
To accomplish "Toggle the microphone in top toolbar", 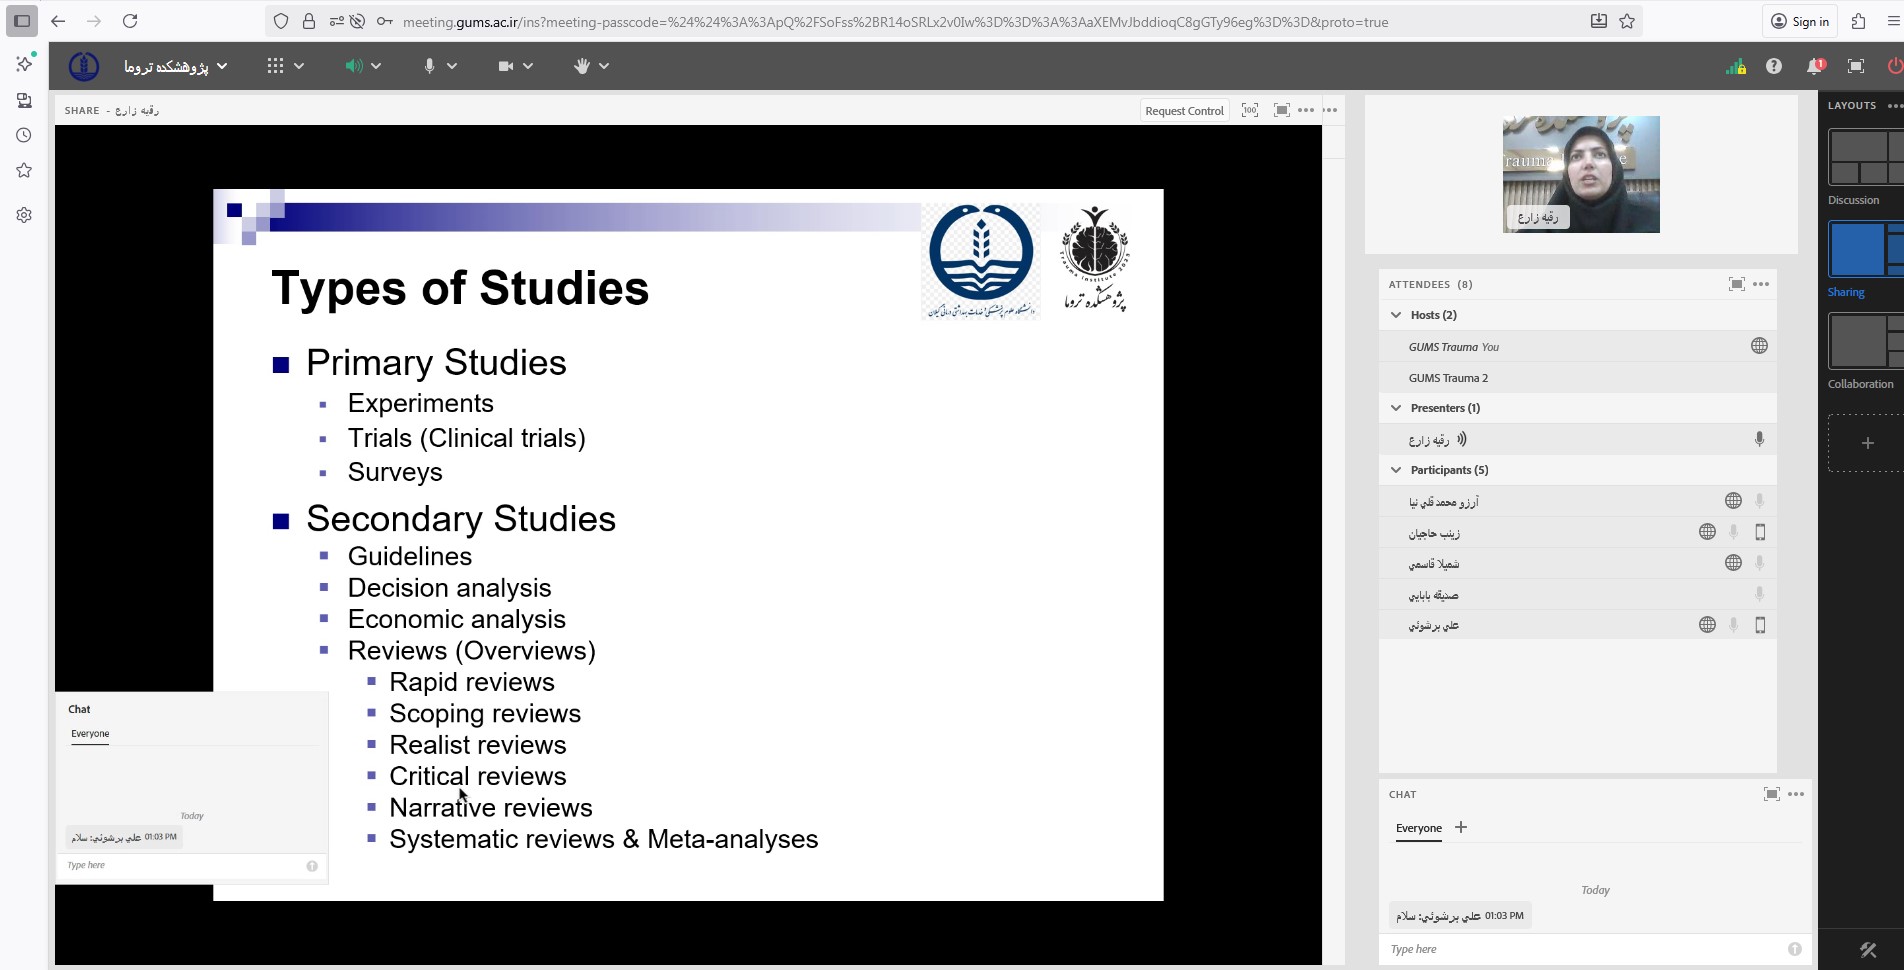I will [x=429, y=66].
